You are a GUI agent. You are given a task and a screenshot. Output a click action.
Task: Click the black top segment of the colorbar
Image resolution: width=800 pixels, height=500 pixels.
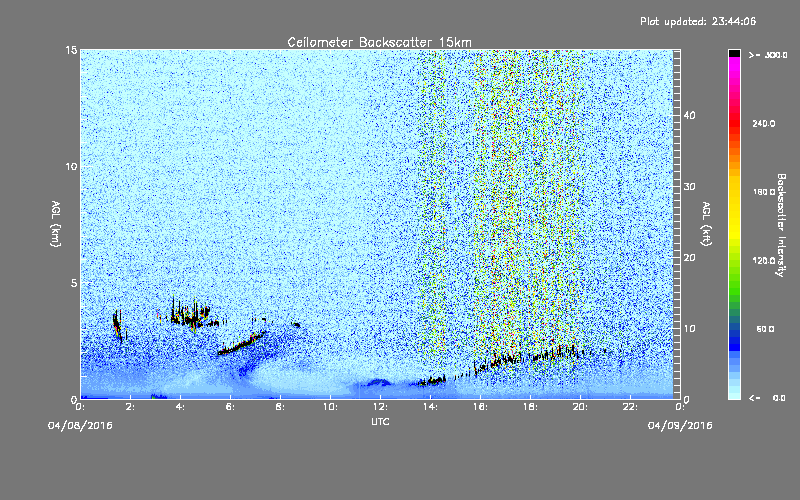point(734,53)
